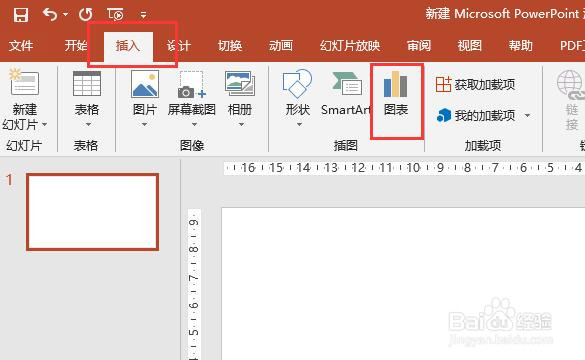Click the blank slide canvas
585x360 pixels.
pyautogui.click(x=403, y=284)
